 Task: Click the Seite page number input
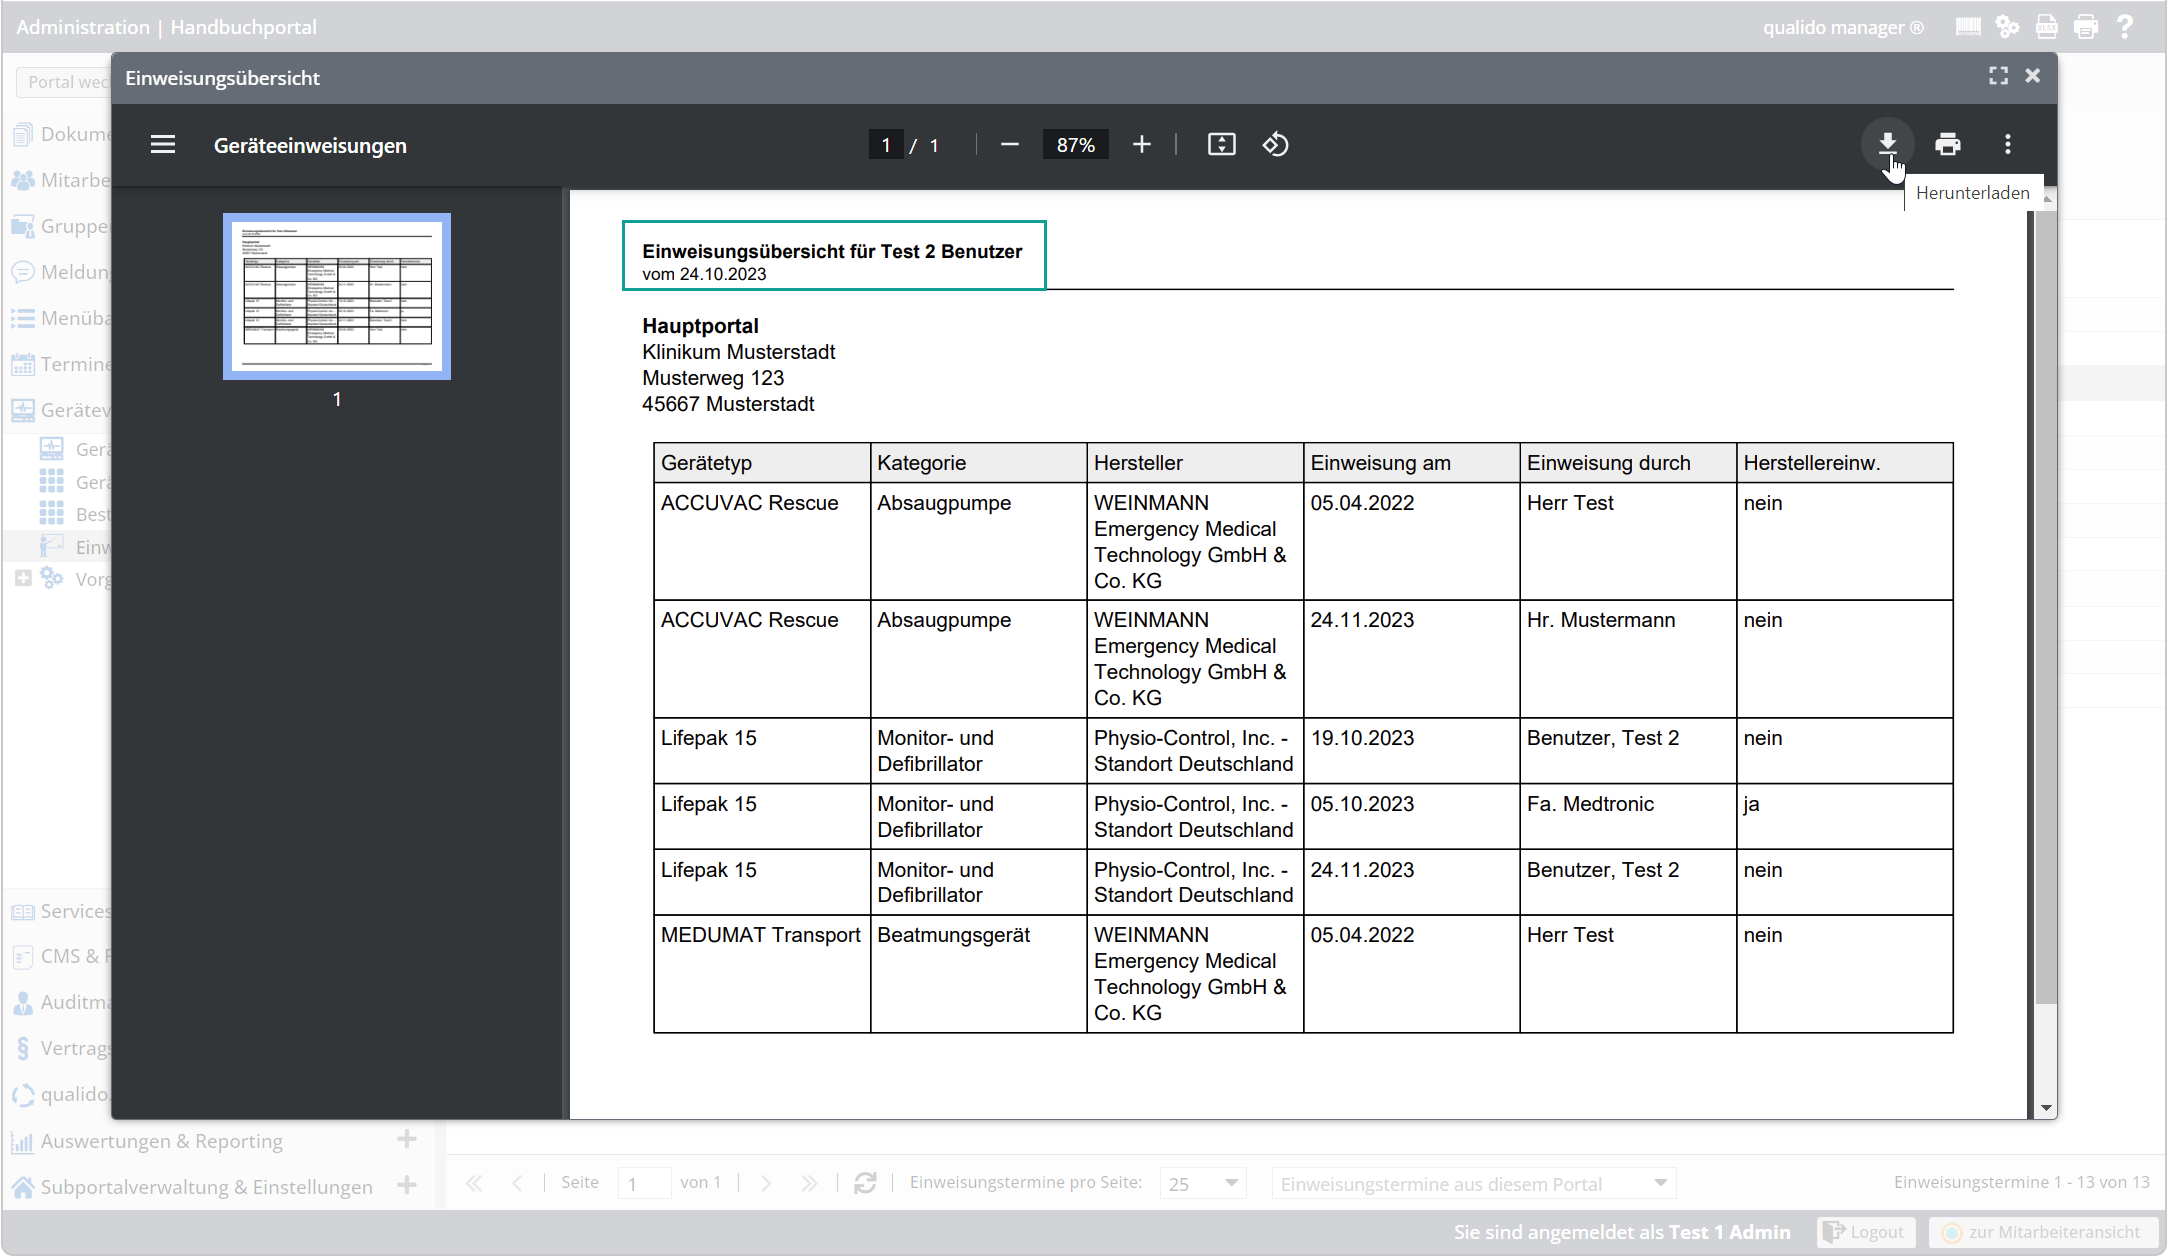(x=644, y=1183)
